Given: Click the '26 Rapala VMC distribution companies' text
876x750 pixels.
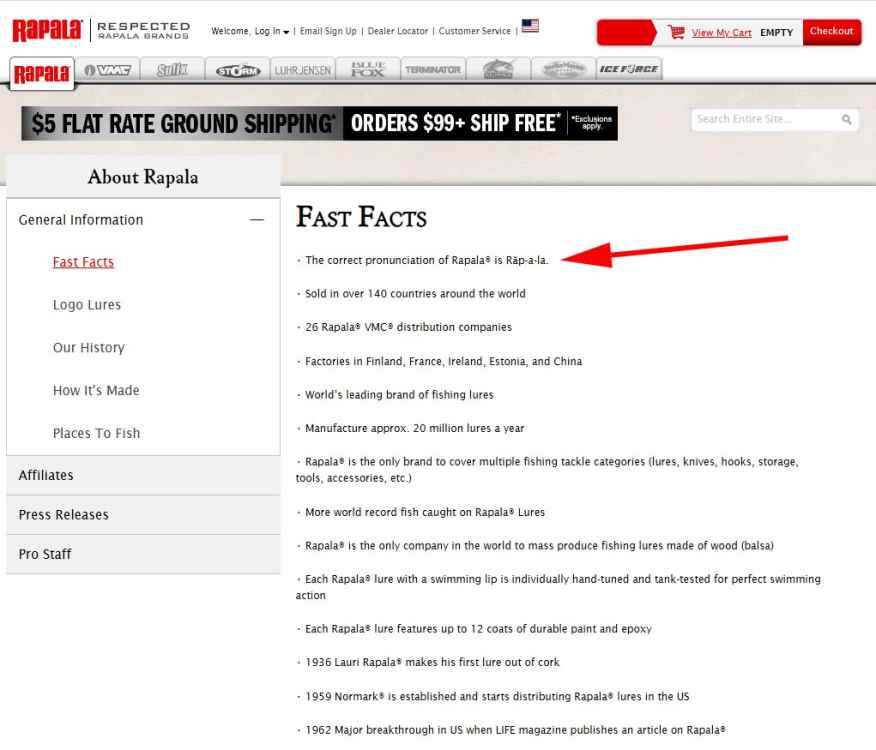Looking at the screenshot, I should pos(408,327).
